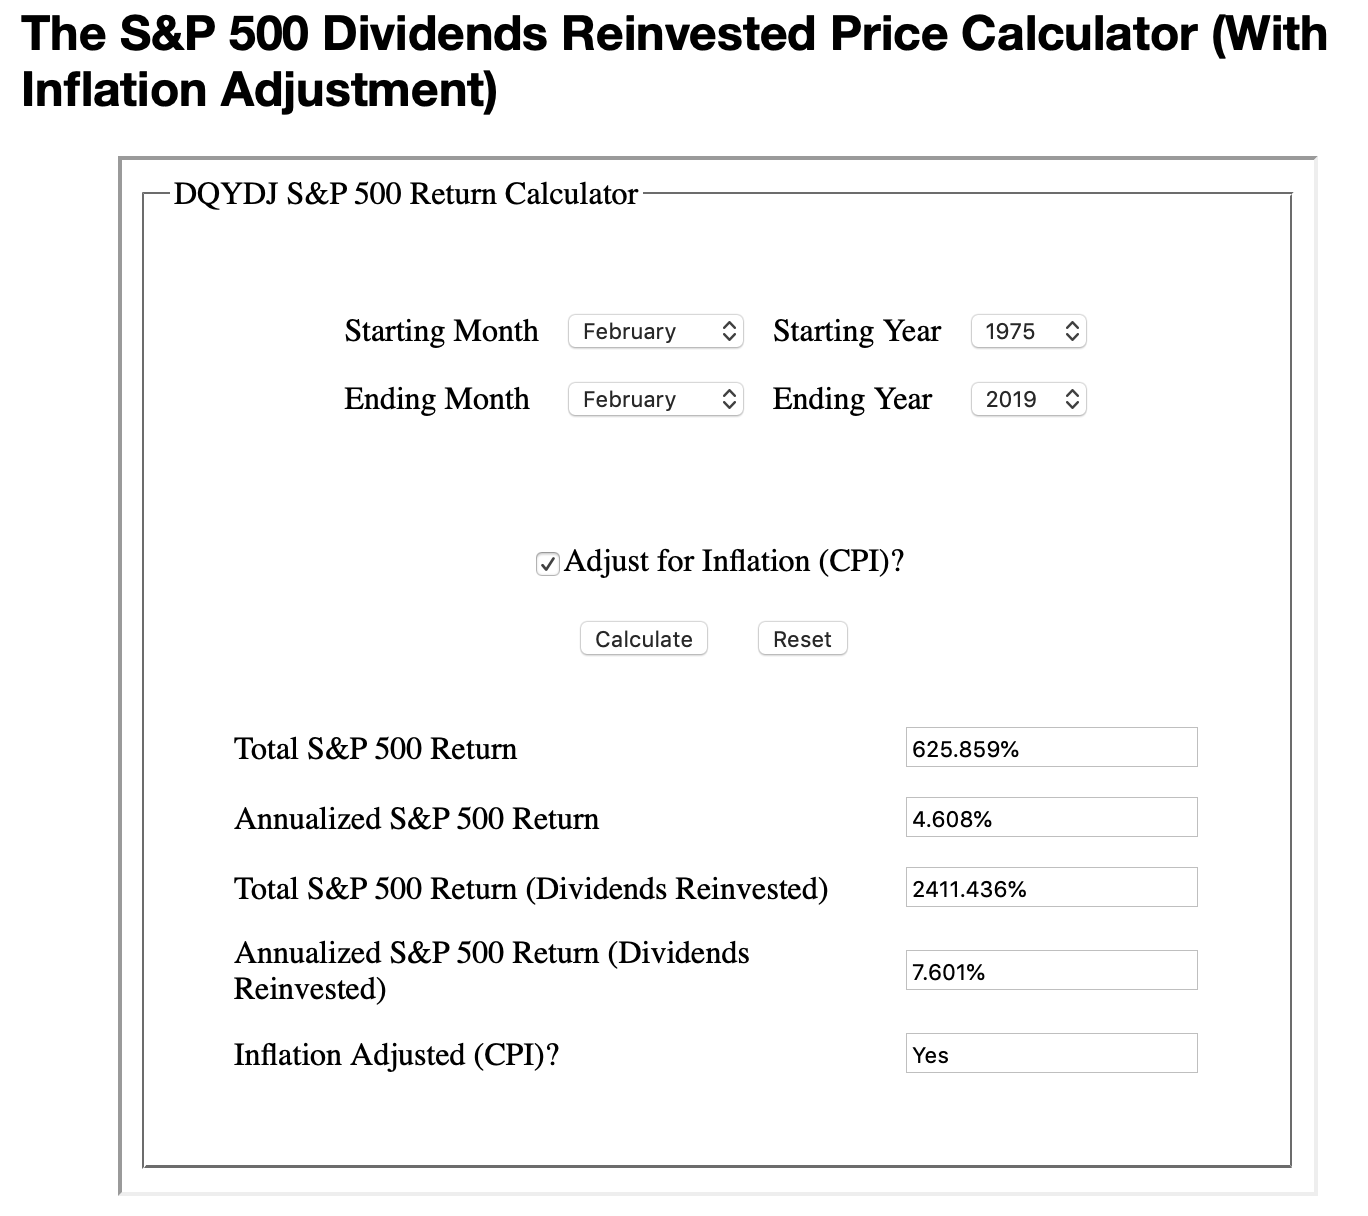Highlight the 2411.436% result value
This screenshot has height=1216, width=1368.
[x=968, y=886]
